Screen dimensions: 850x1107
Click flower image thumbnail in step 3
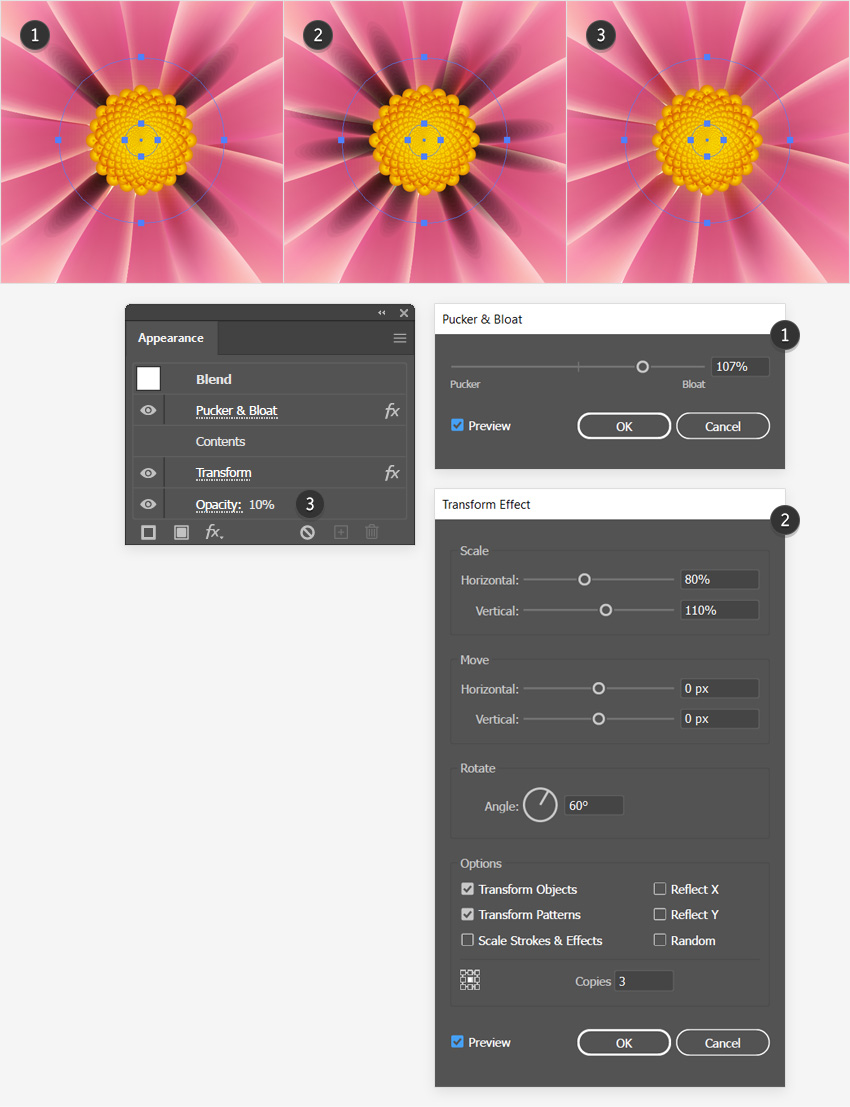tap(708, 141)
